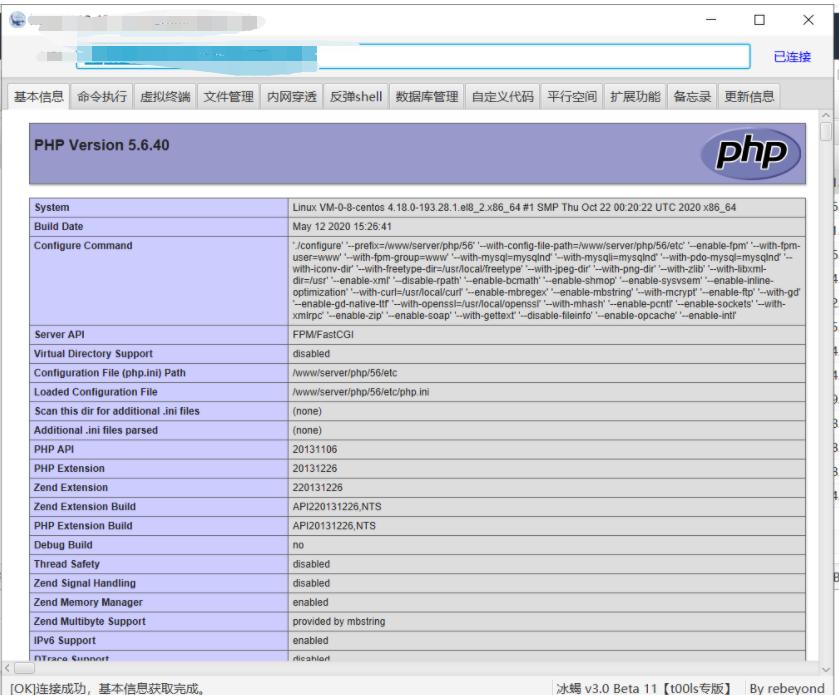The image size is (839, 695).
Task: Click the php logo in the header
Action: [x=751, y=153]
